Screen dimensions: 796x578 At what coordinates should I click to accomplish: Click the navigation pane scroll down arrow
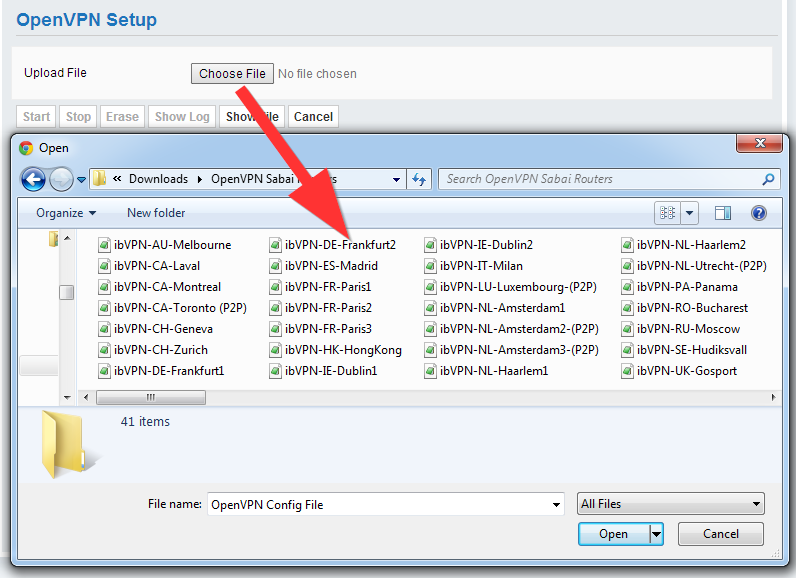pos(67,397)
